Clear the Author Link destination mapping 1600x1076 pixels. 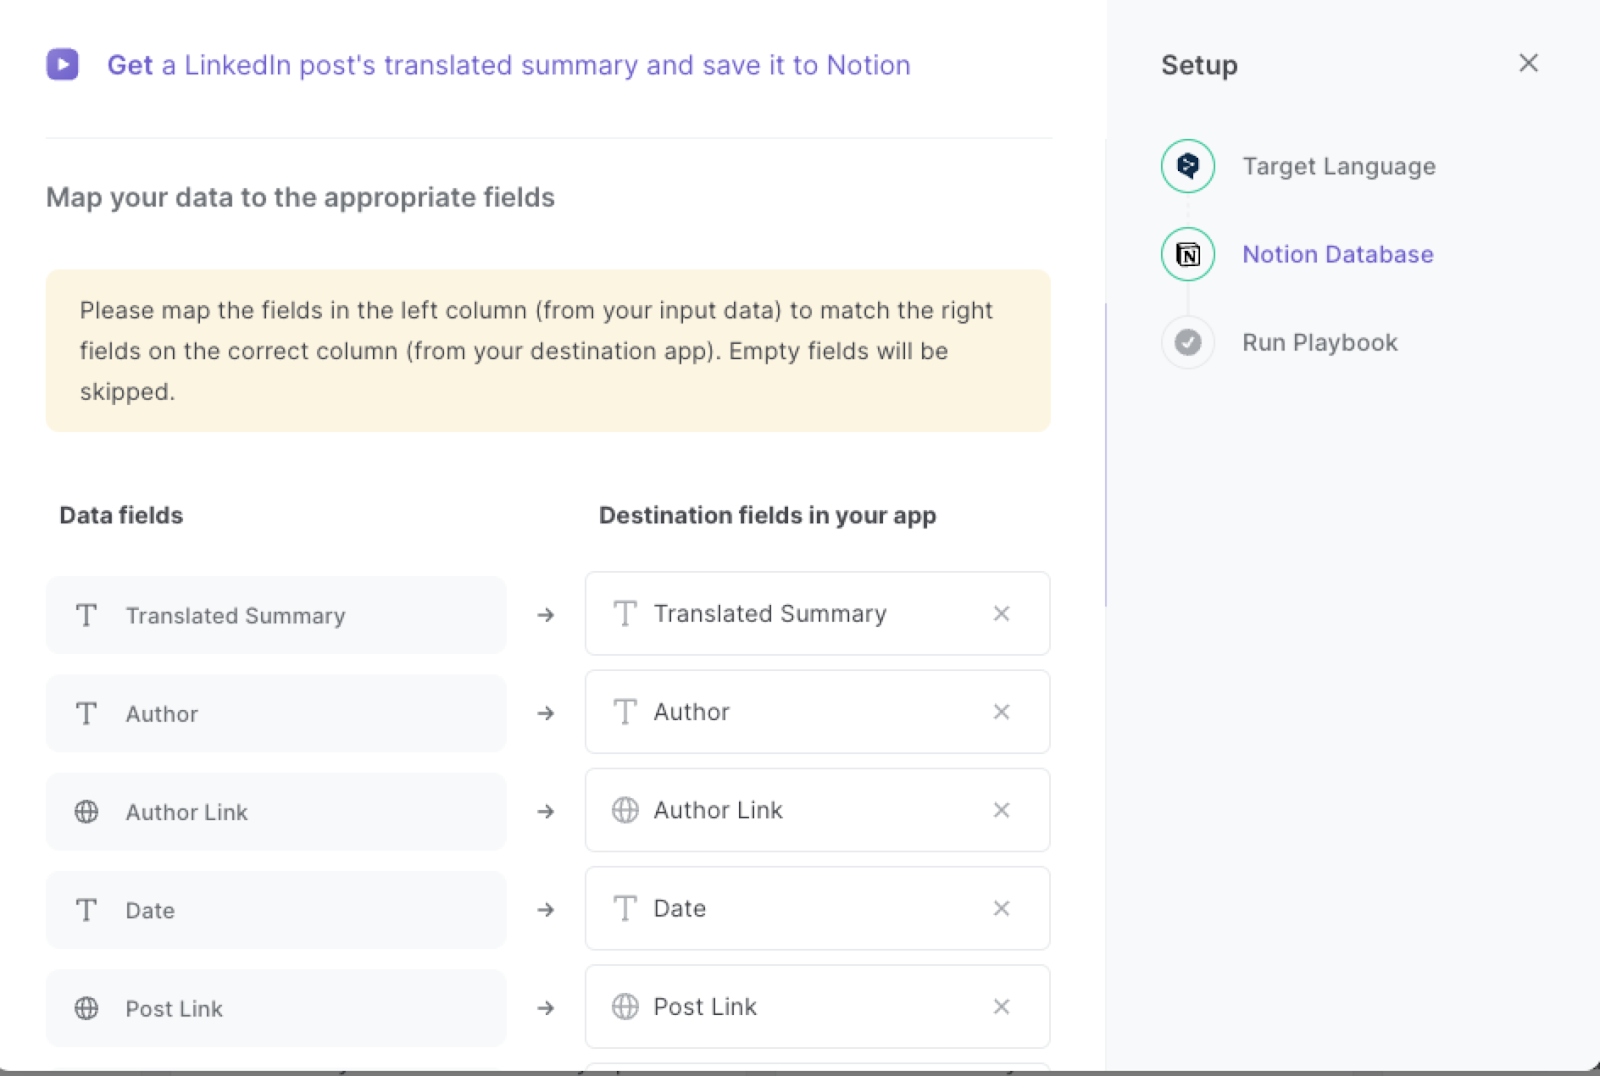(x=1001, y=810)
